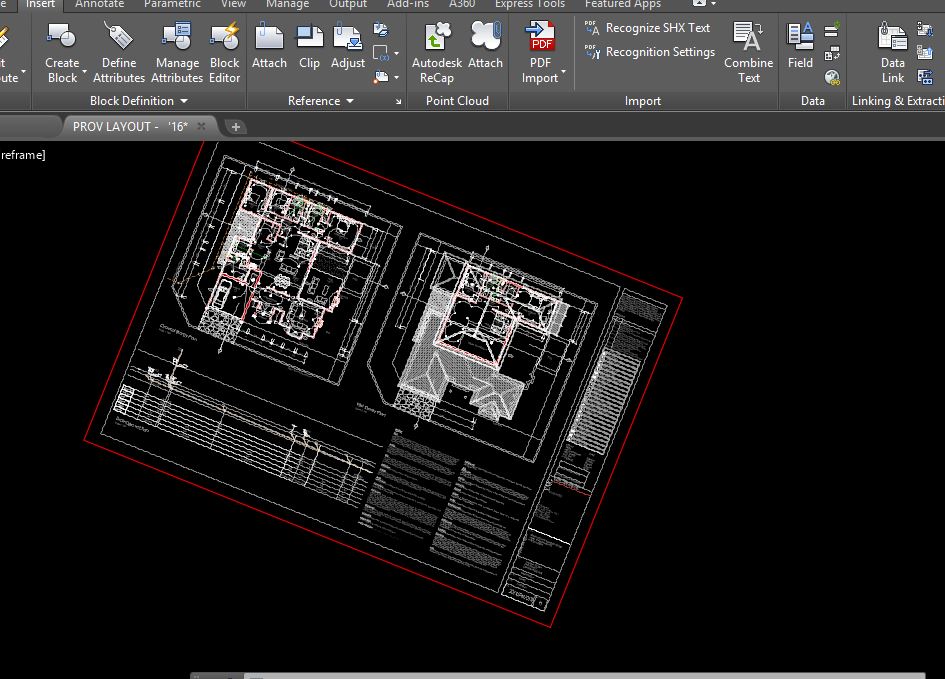945x679 pixels.
Task: Add a new drawing tab with plus button
Action: click(236, 126)
